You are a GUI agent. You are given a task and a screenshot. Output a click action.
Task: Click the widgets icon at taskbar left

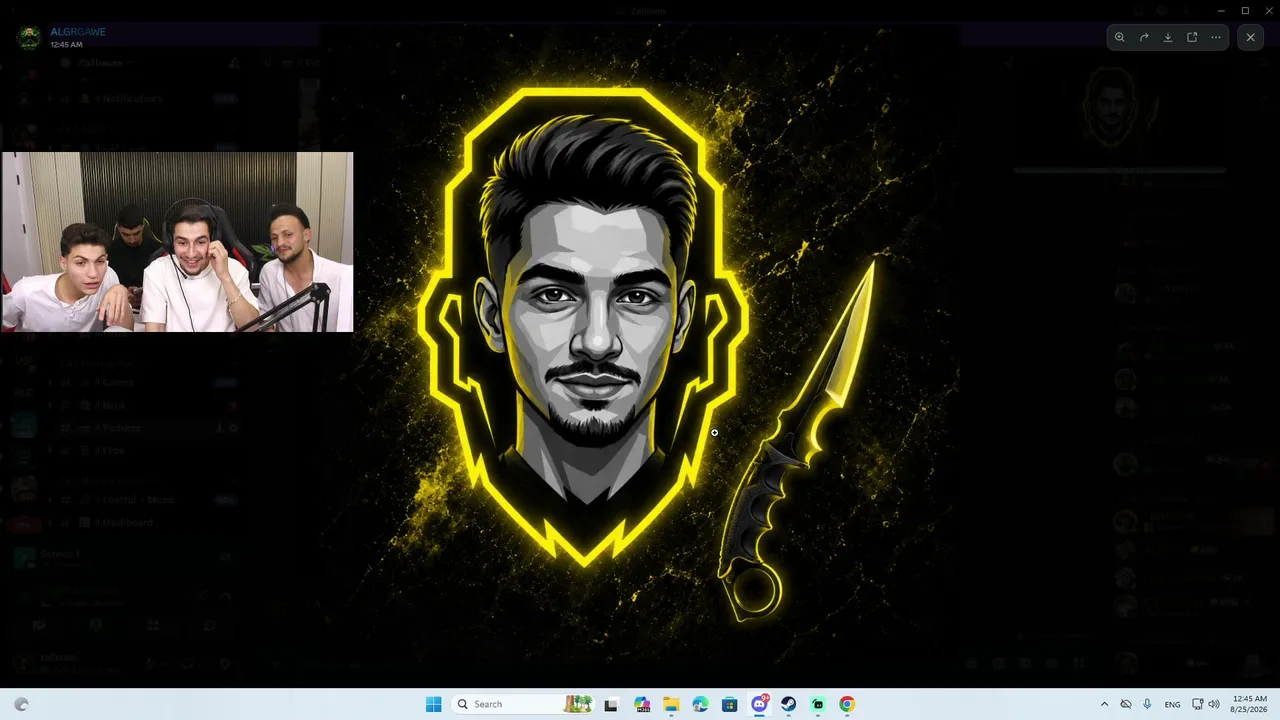21,704
